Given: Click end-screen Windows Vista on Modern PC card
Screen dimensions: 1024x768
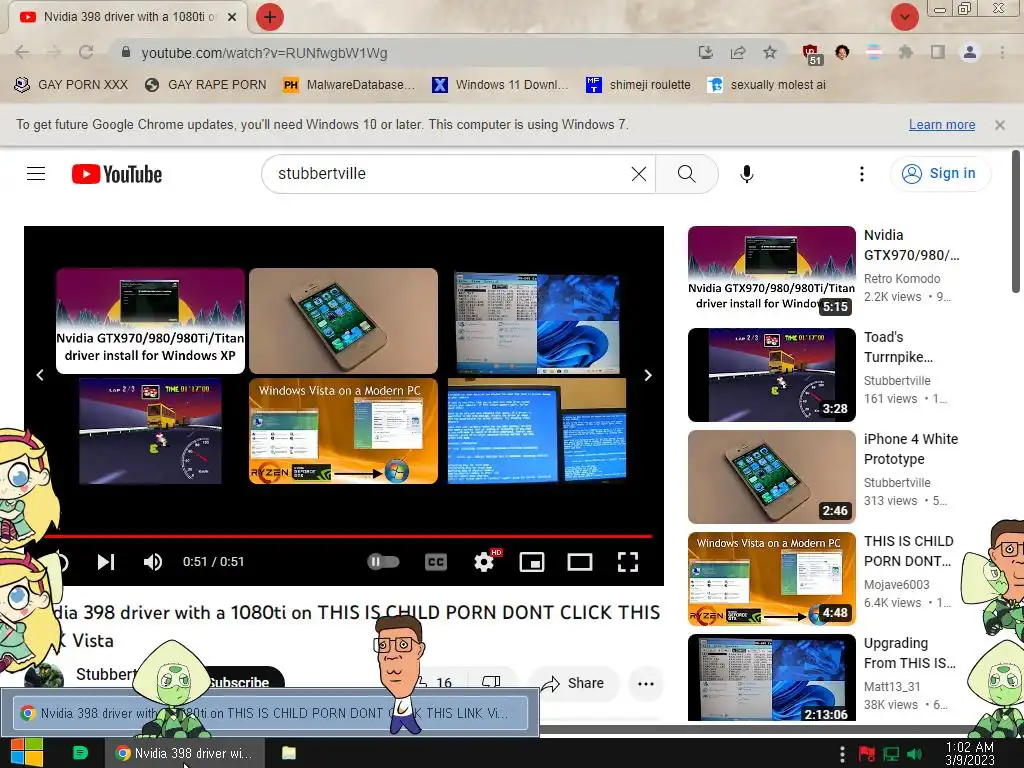Looking at the screenshot, I should [344, 431].
